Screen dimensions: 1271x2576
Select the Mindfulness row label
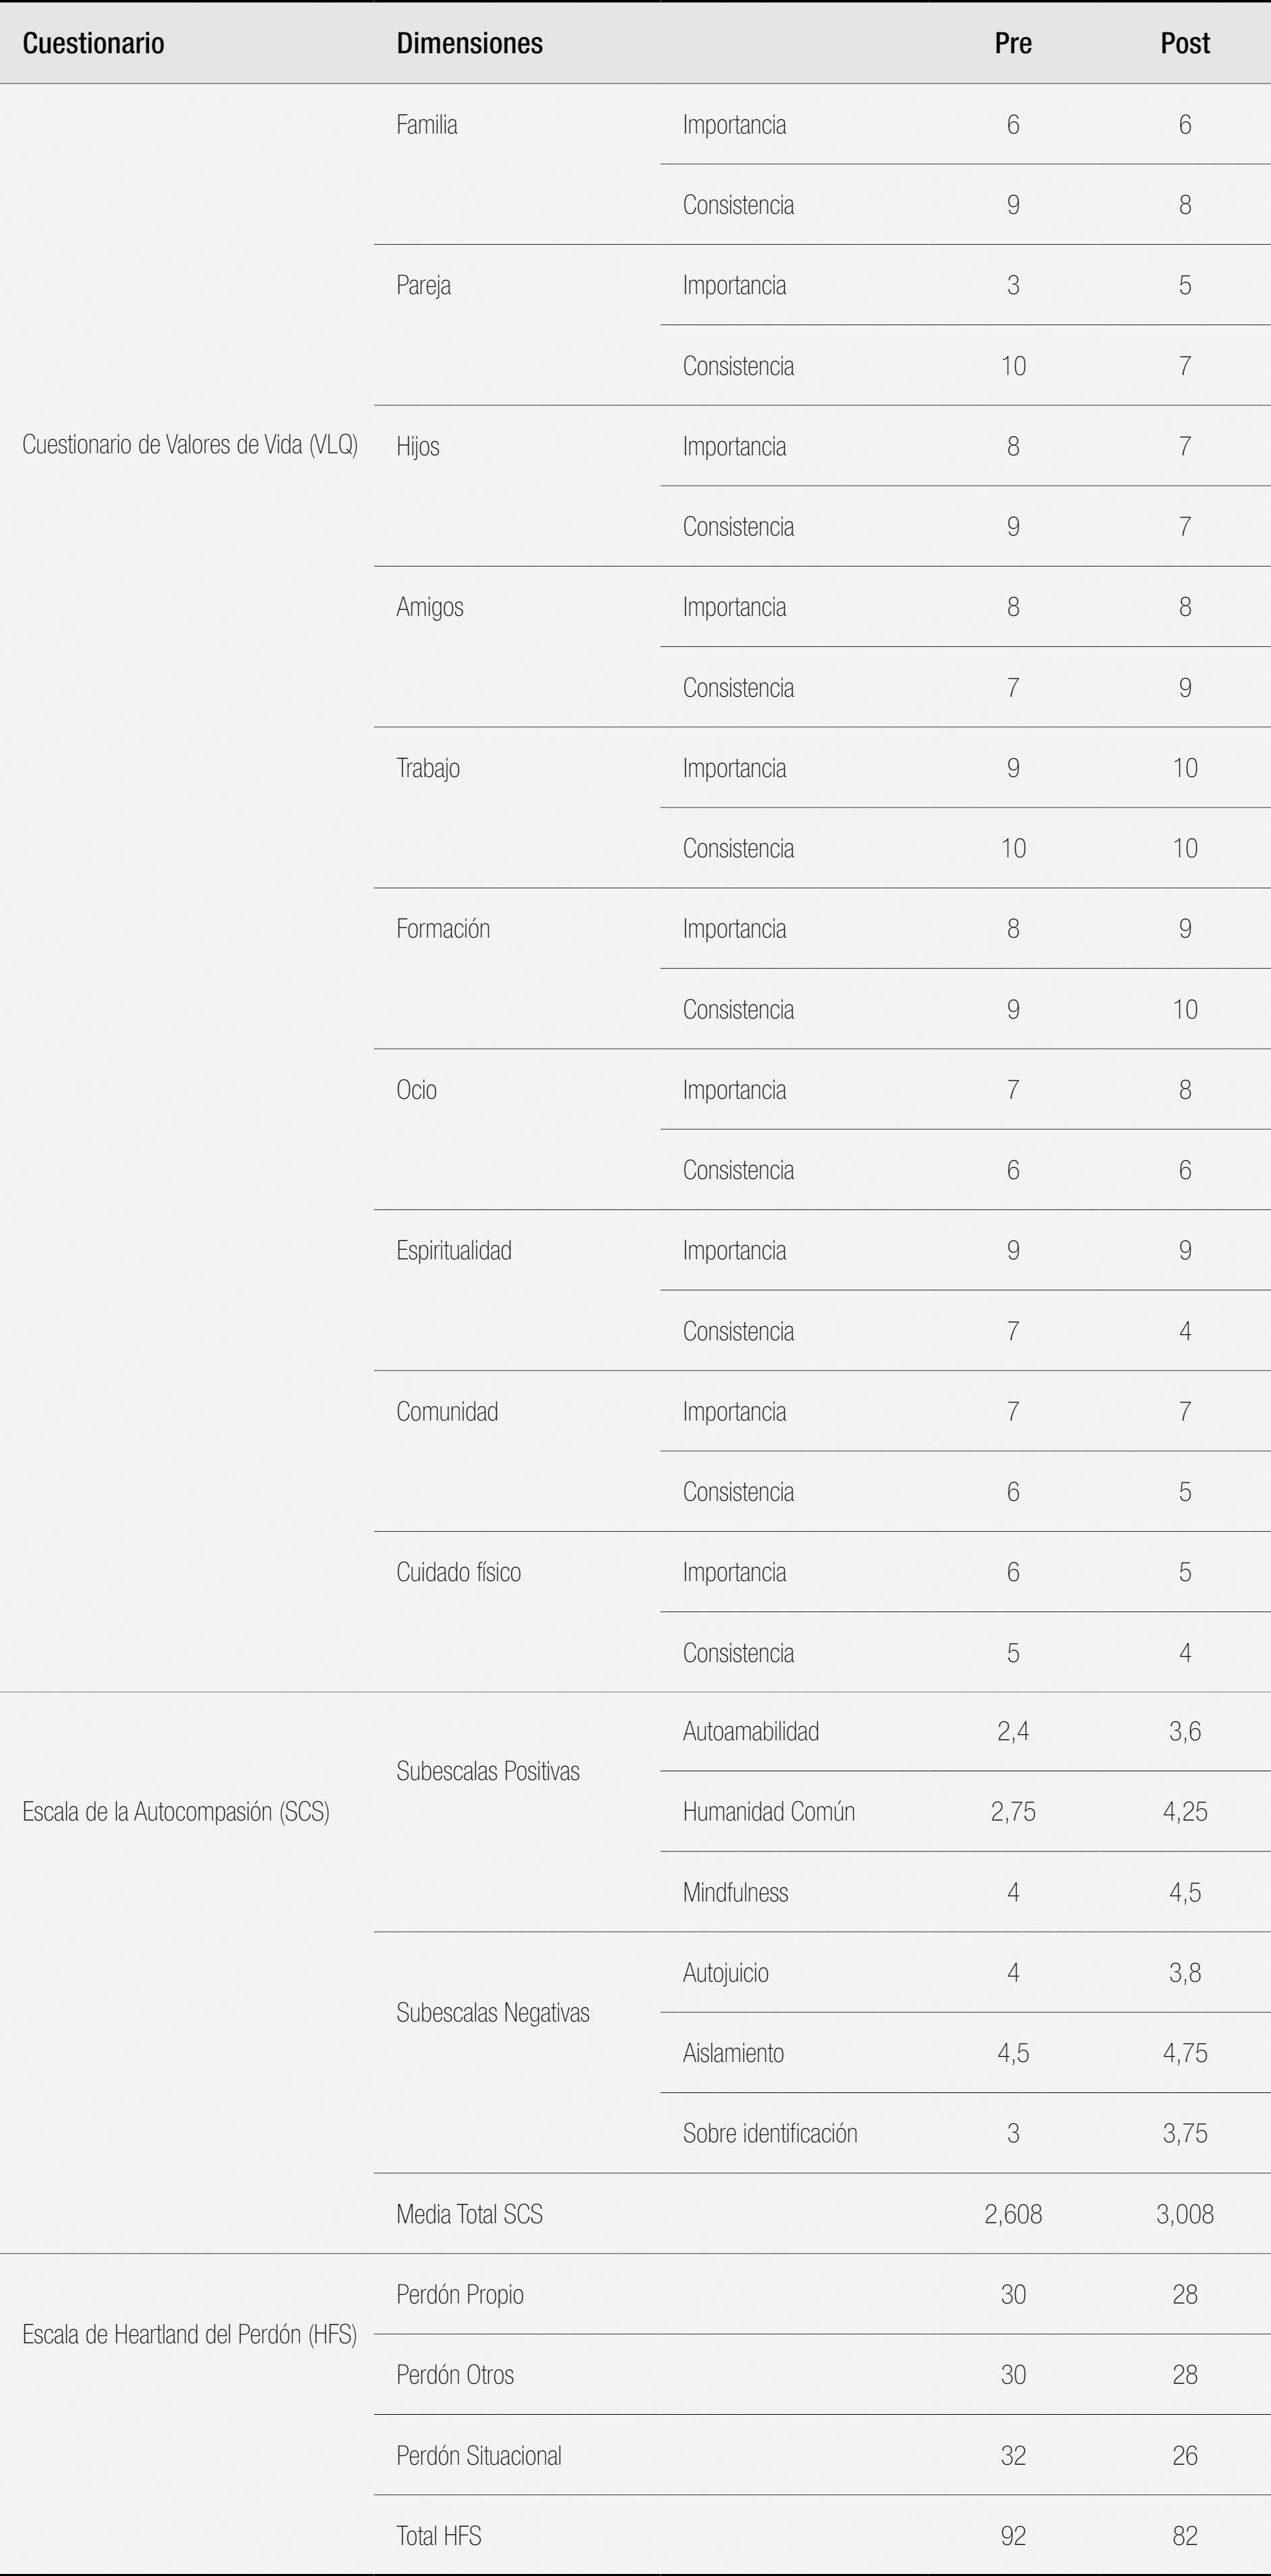click(x=736, y=1892)
